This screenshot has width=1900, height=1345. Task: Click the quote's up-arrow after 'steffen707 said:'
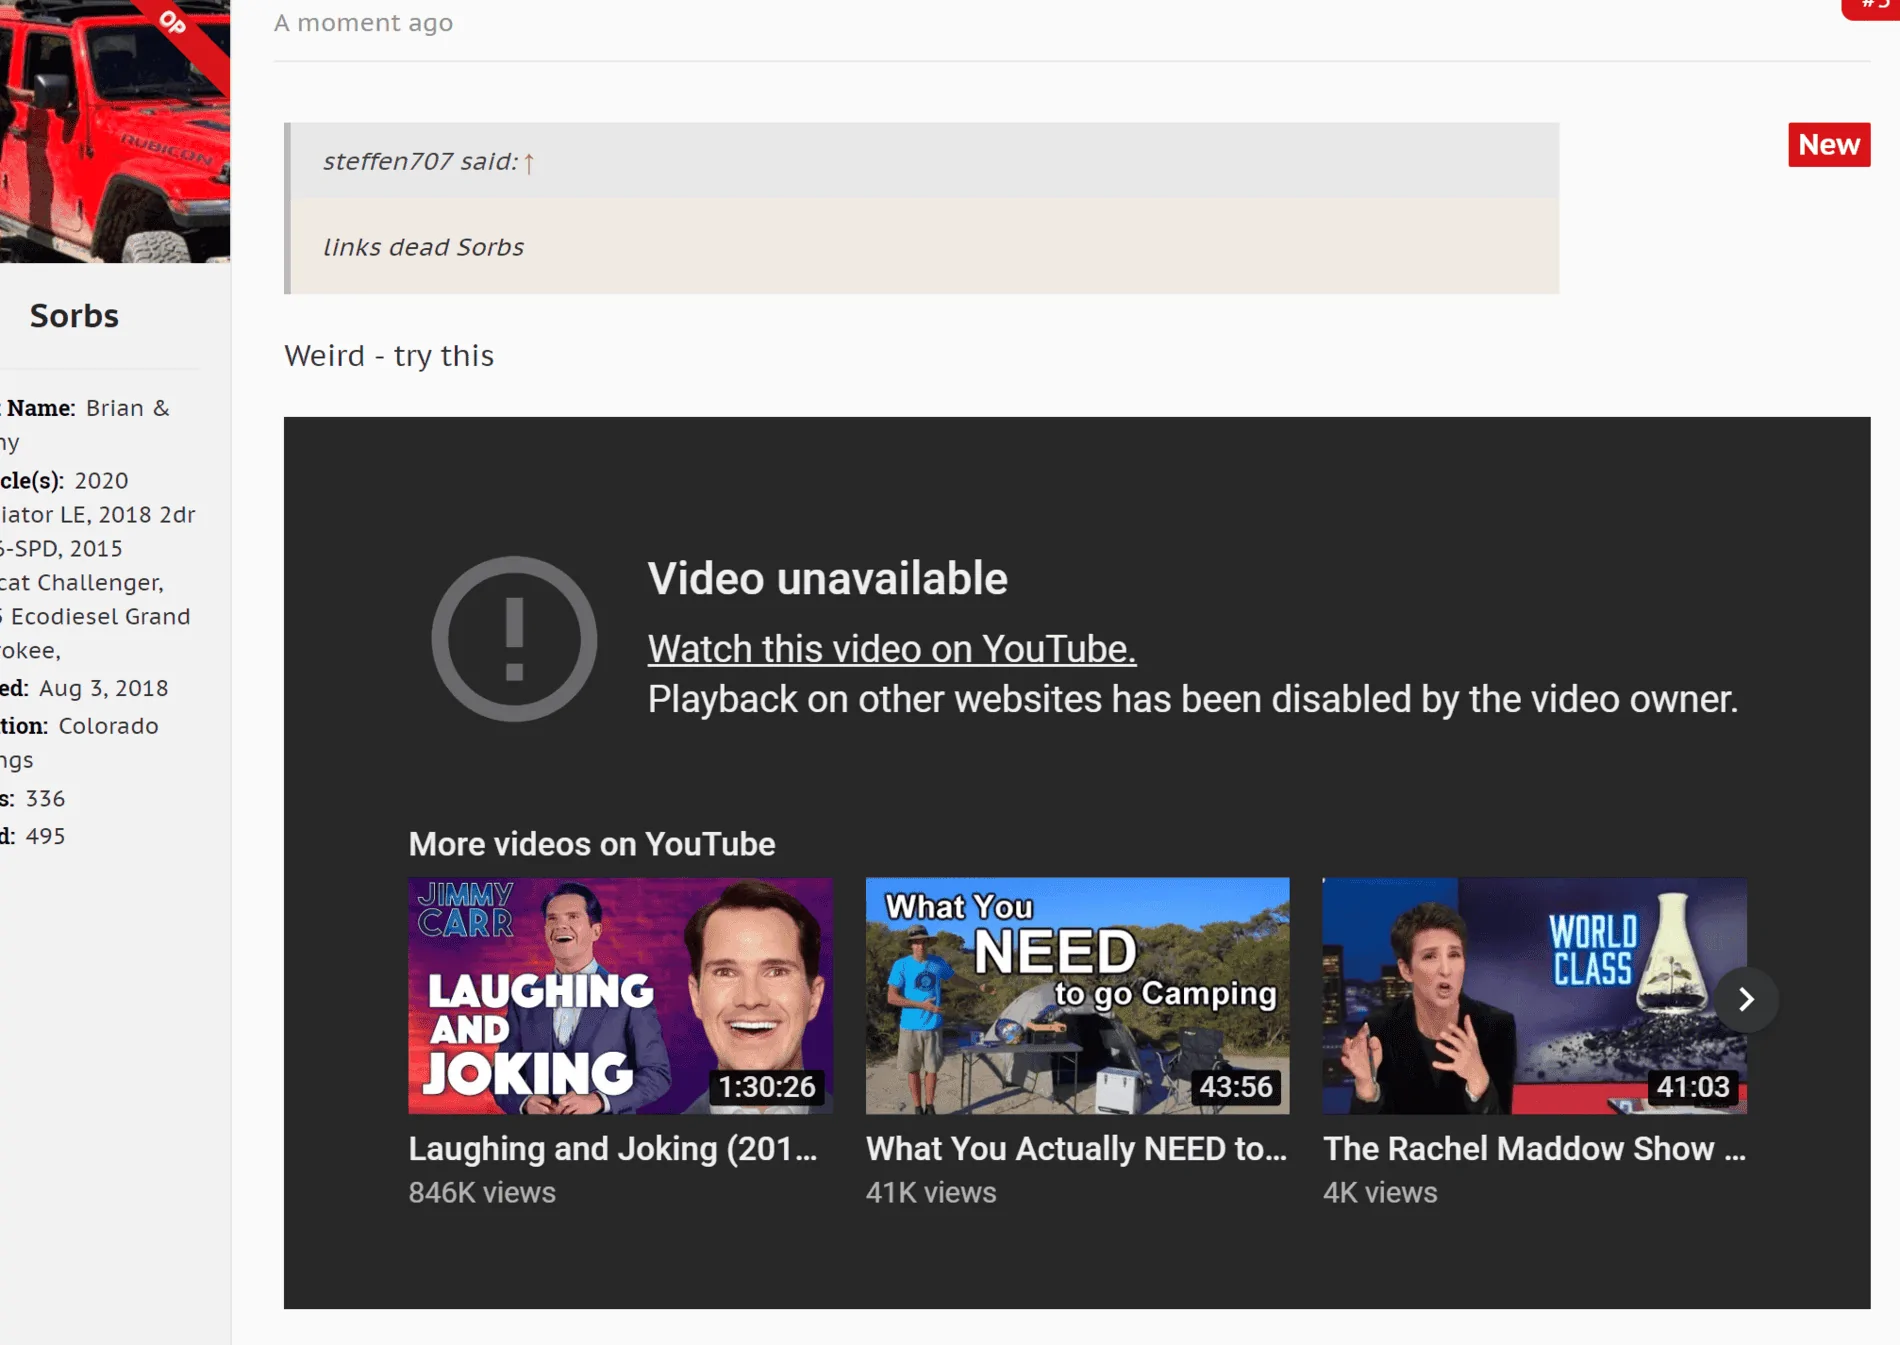(529, 162)
